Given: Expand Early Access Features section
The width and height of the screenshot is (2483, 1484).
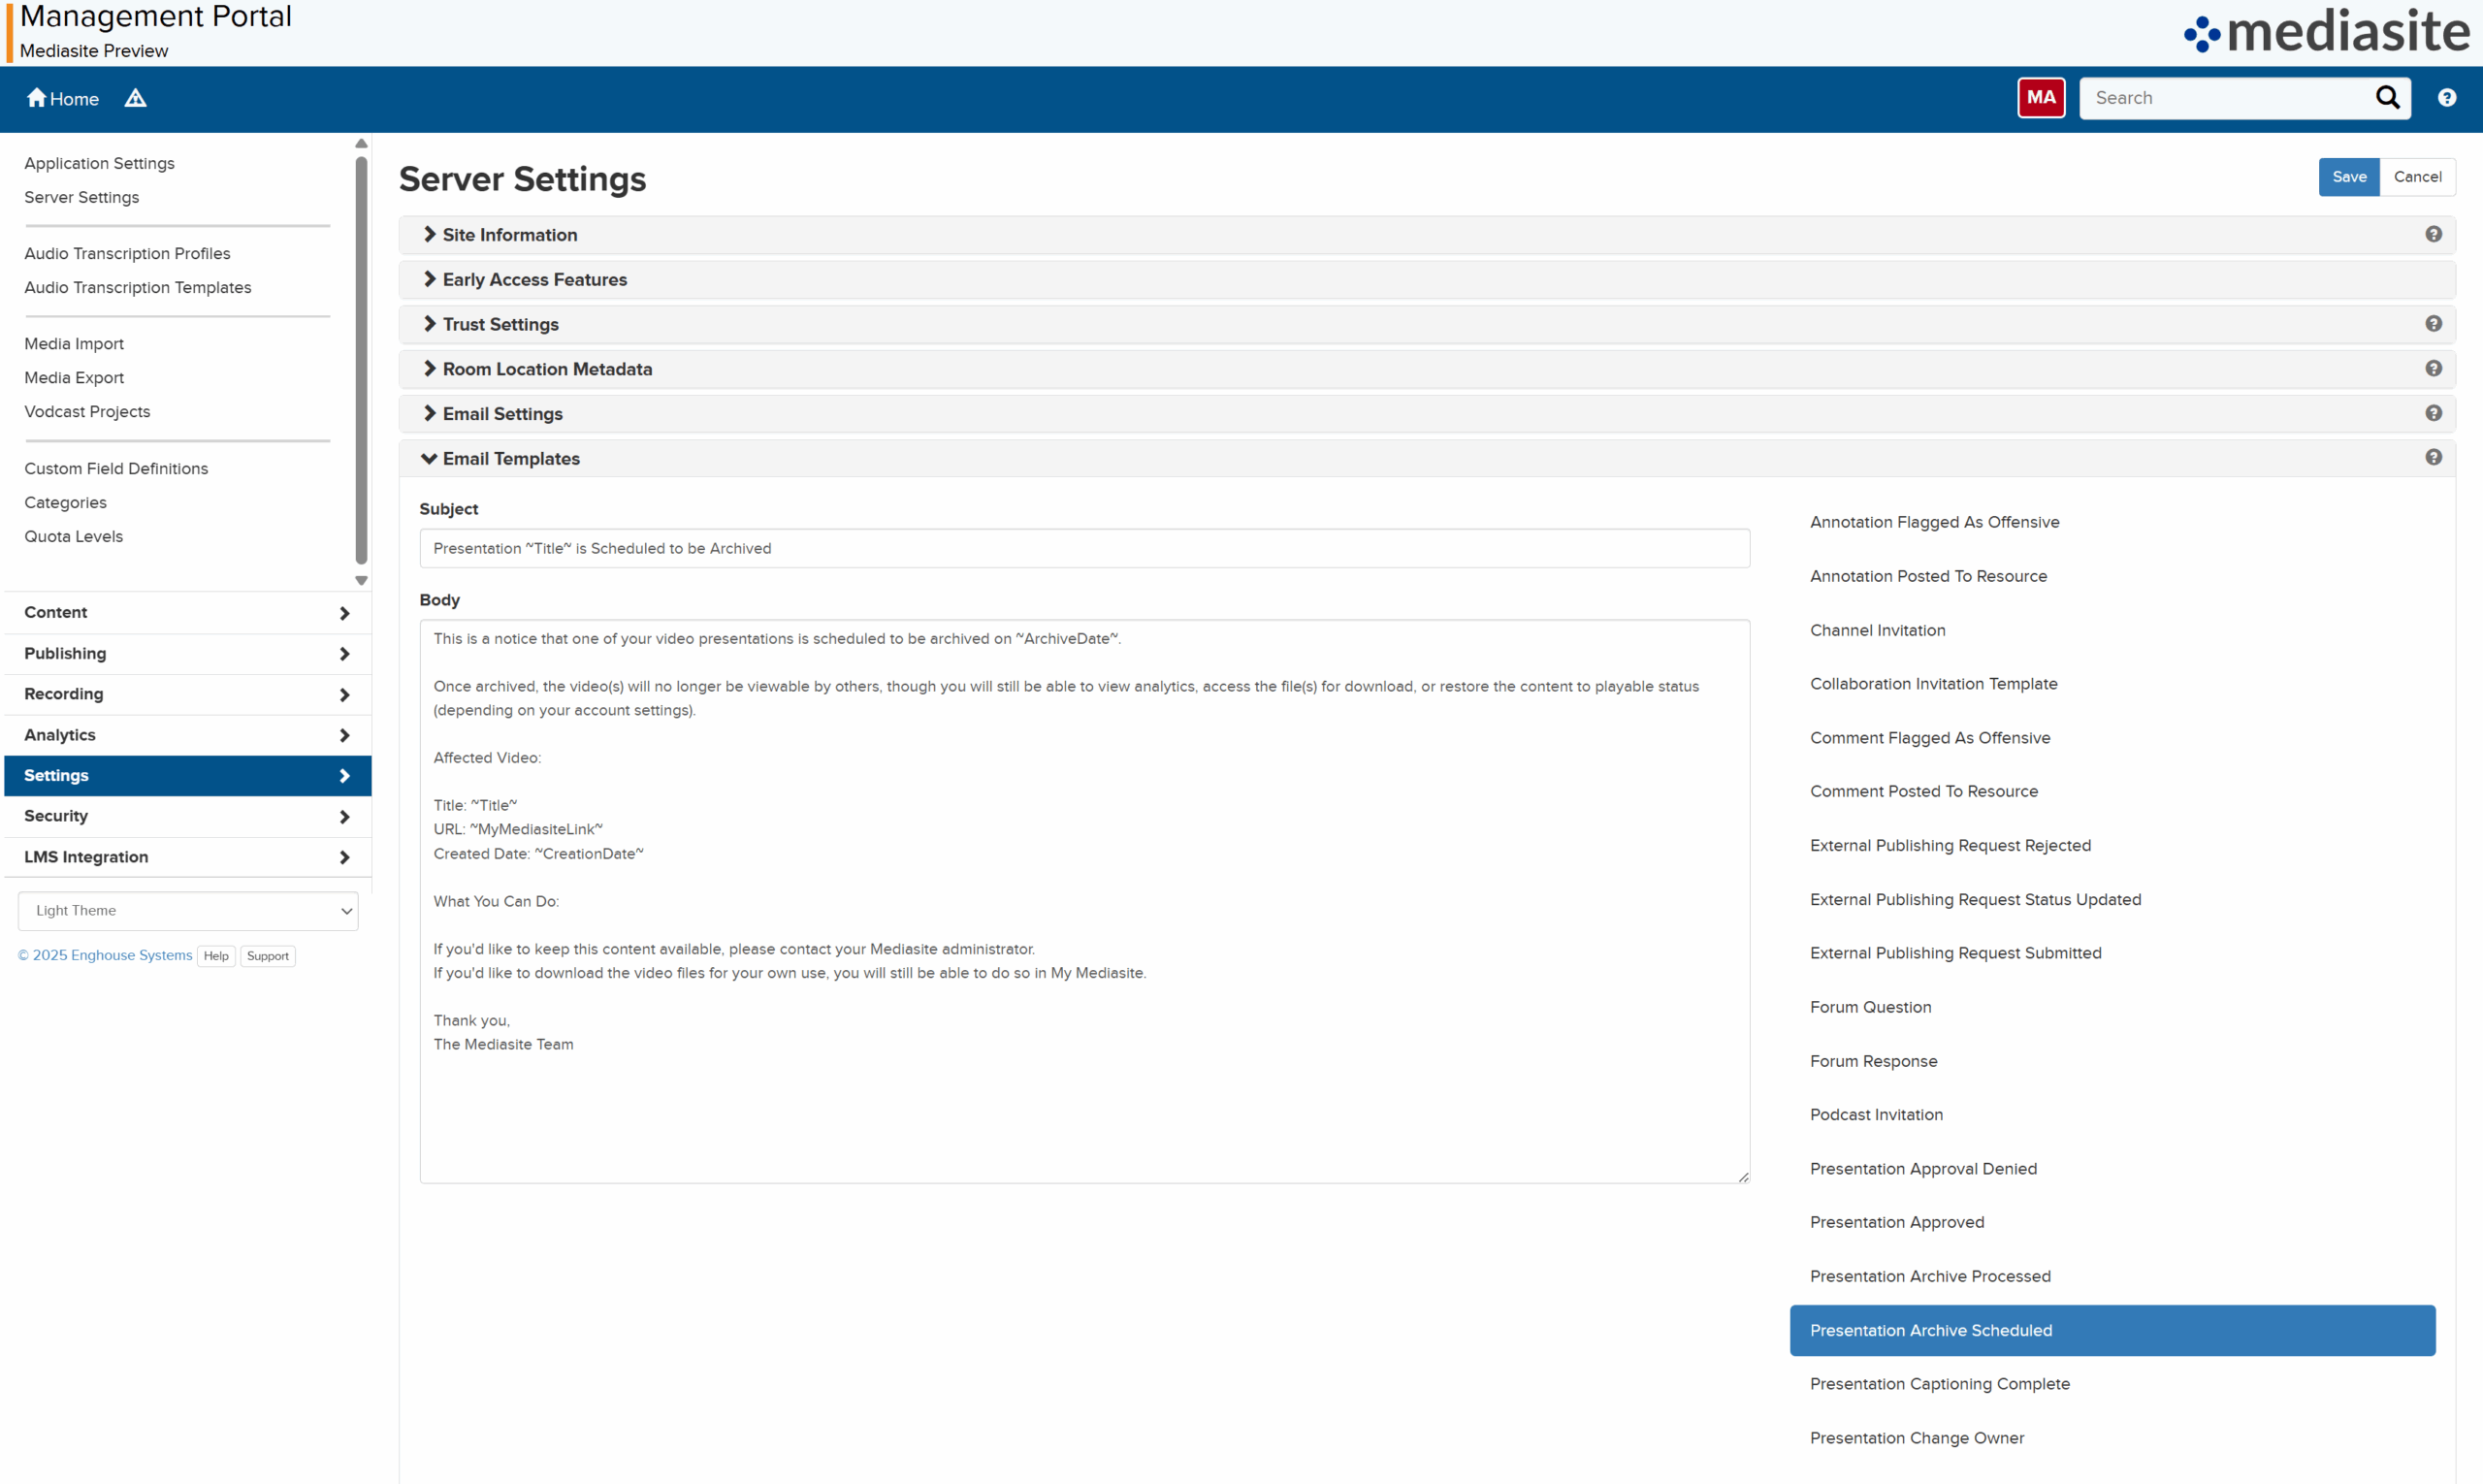Looking at the screenshot, I should [534, 280].
